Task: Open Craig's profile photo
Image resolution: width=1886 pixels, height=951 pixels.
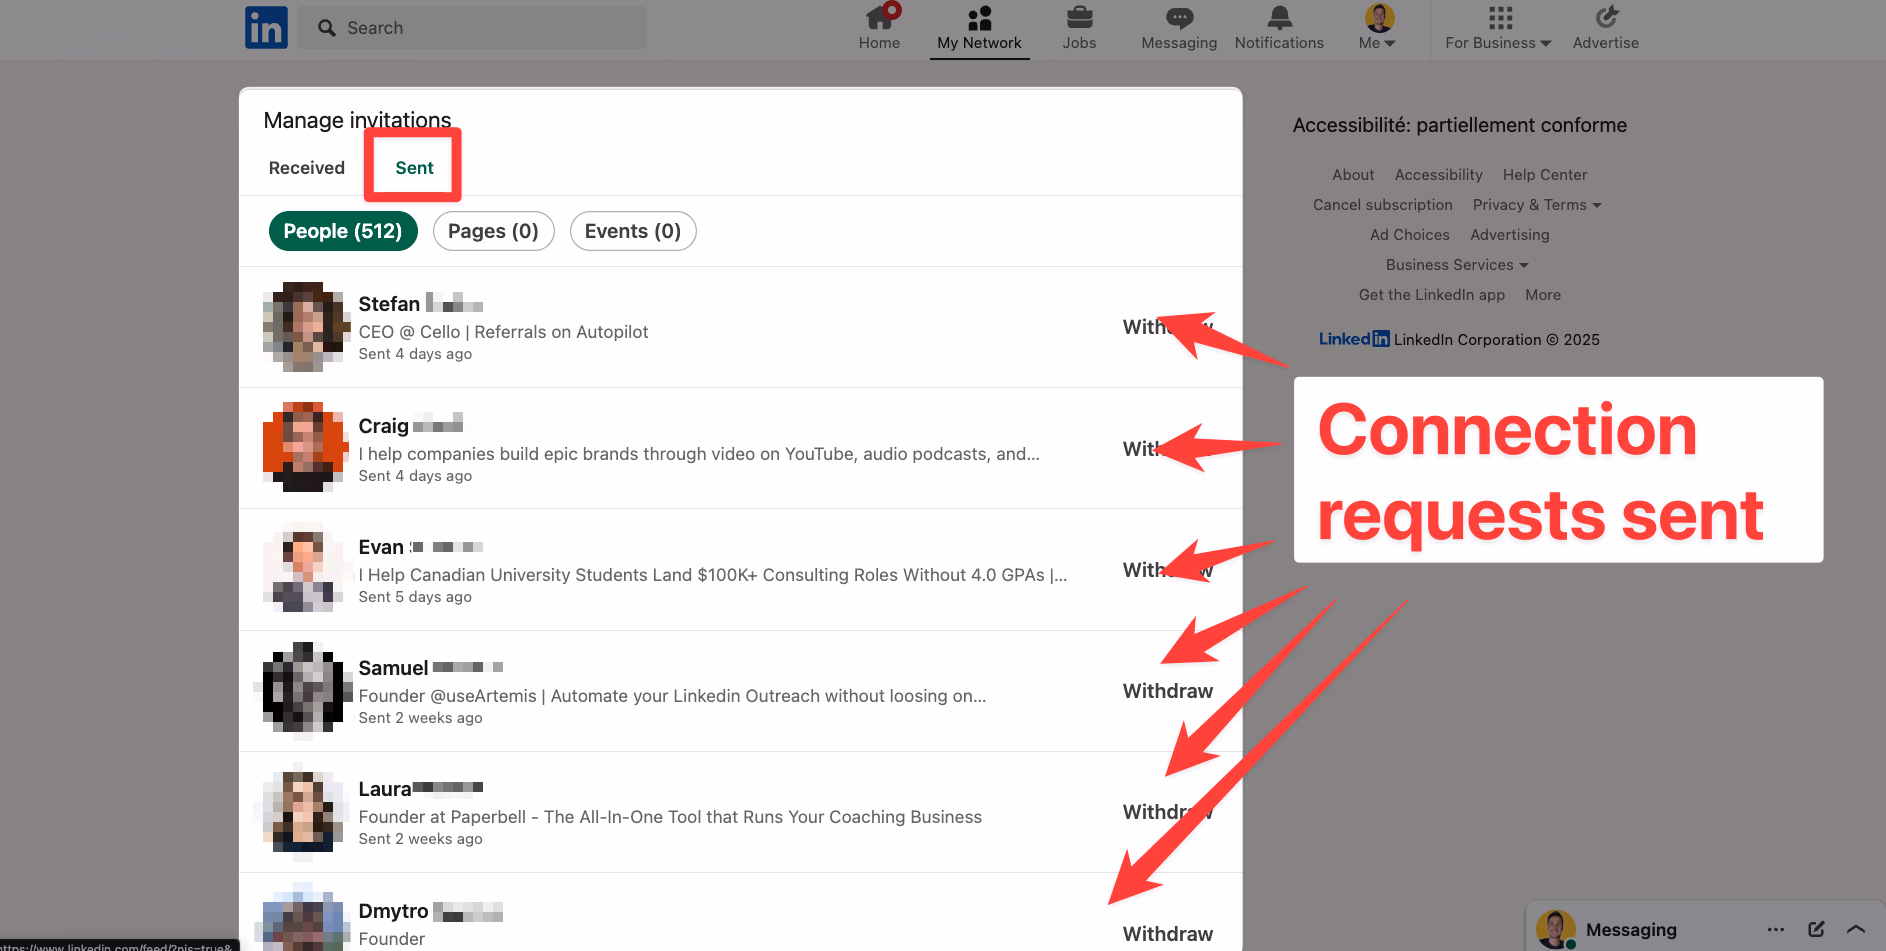Action: 303,447
